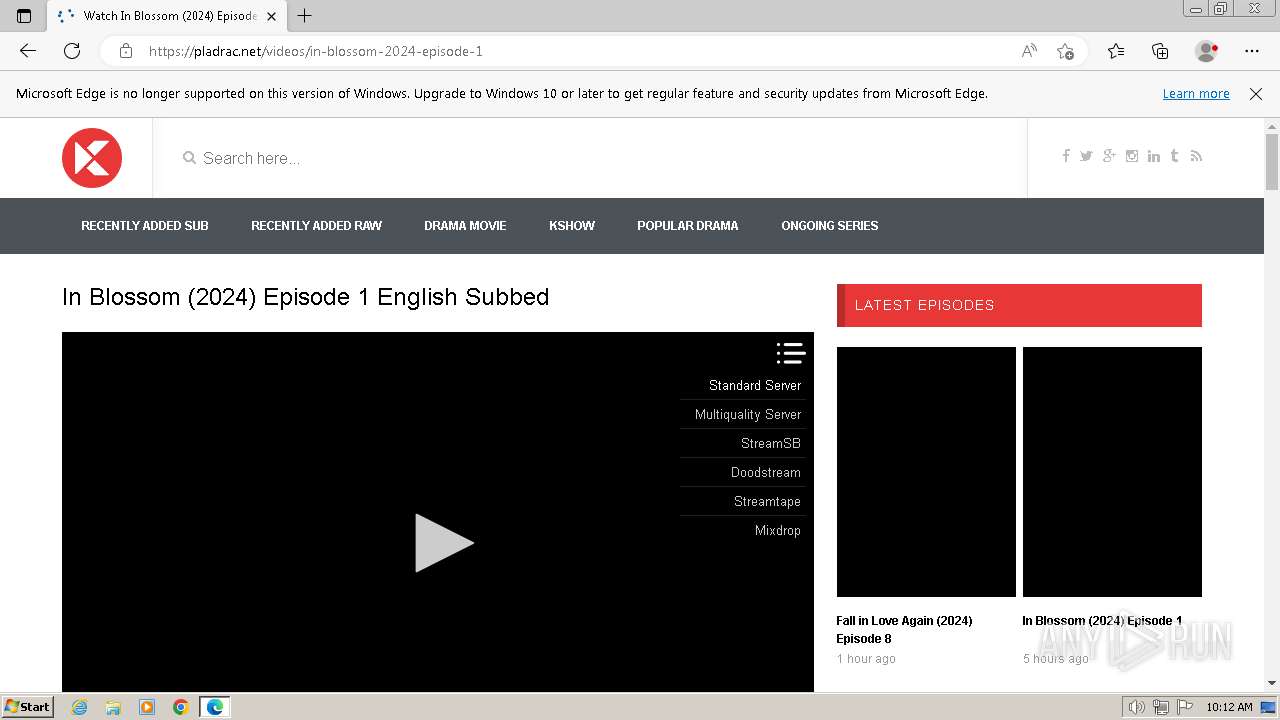1280x720 pixels.
Task: Open RECENTLY ADDED RAW menu
Action: click(316, 226)
